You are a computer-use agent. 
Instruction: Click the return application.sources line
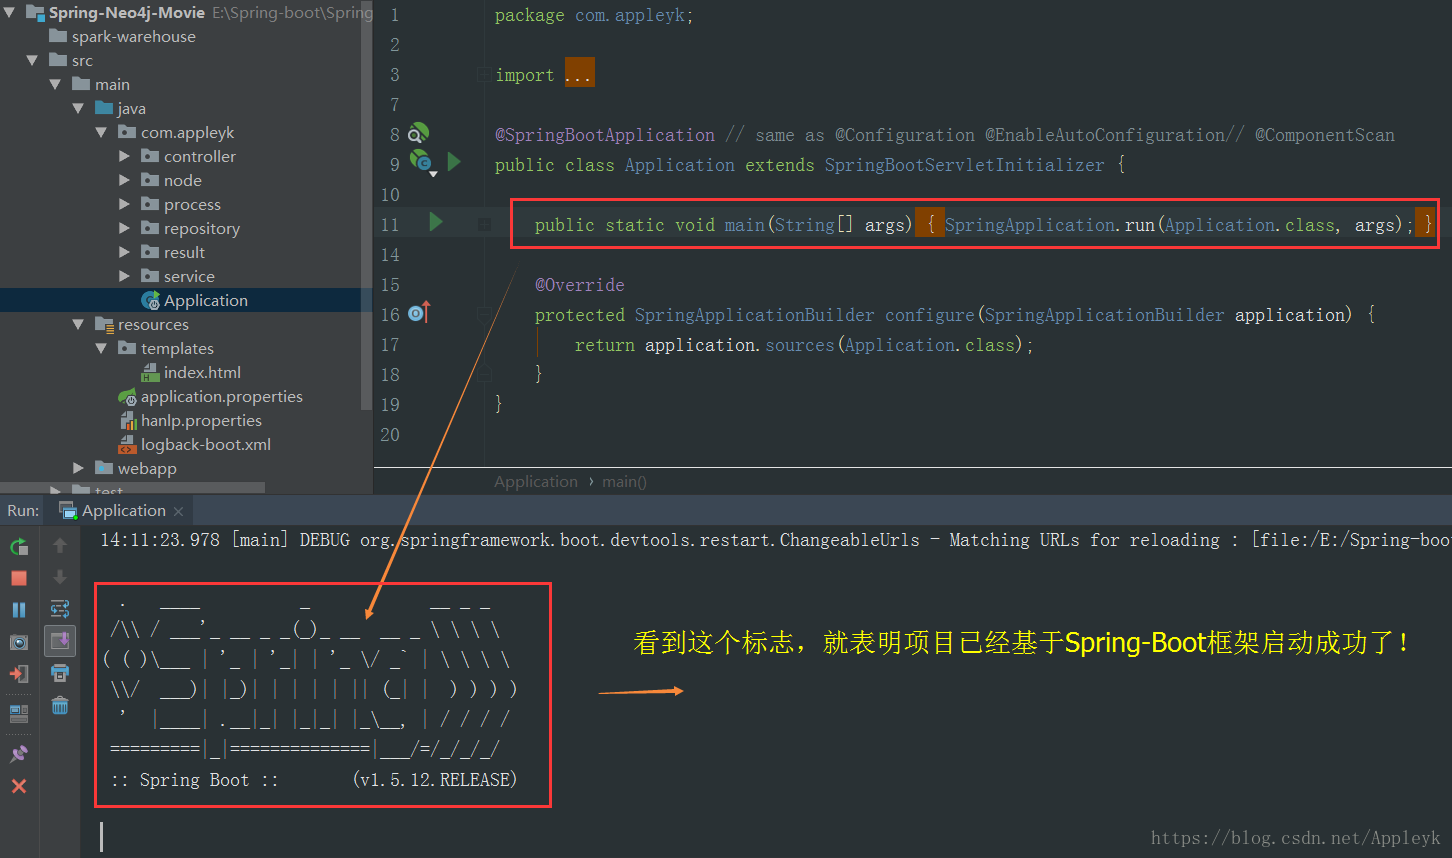coord(804,345)
